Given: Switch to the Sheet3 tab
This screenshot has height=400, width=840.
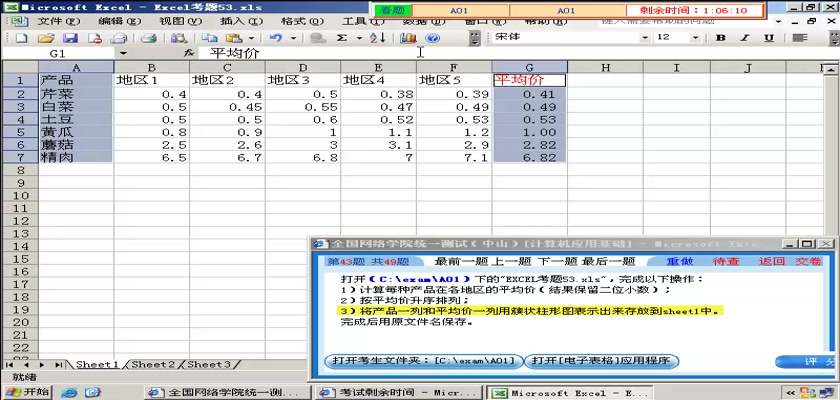Looking at the screenshot, I should coord(209,365).
